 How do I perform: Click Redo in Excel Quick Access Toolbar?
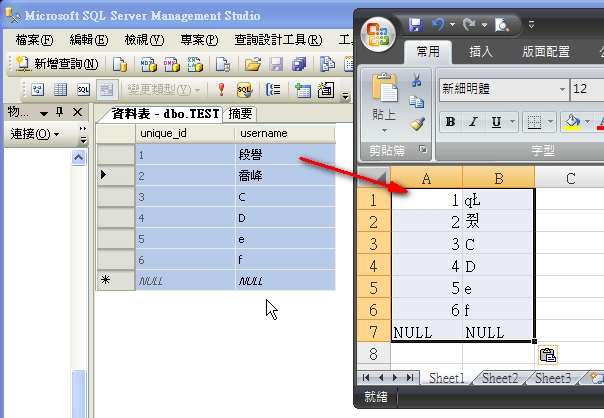[x=469, y=25]
